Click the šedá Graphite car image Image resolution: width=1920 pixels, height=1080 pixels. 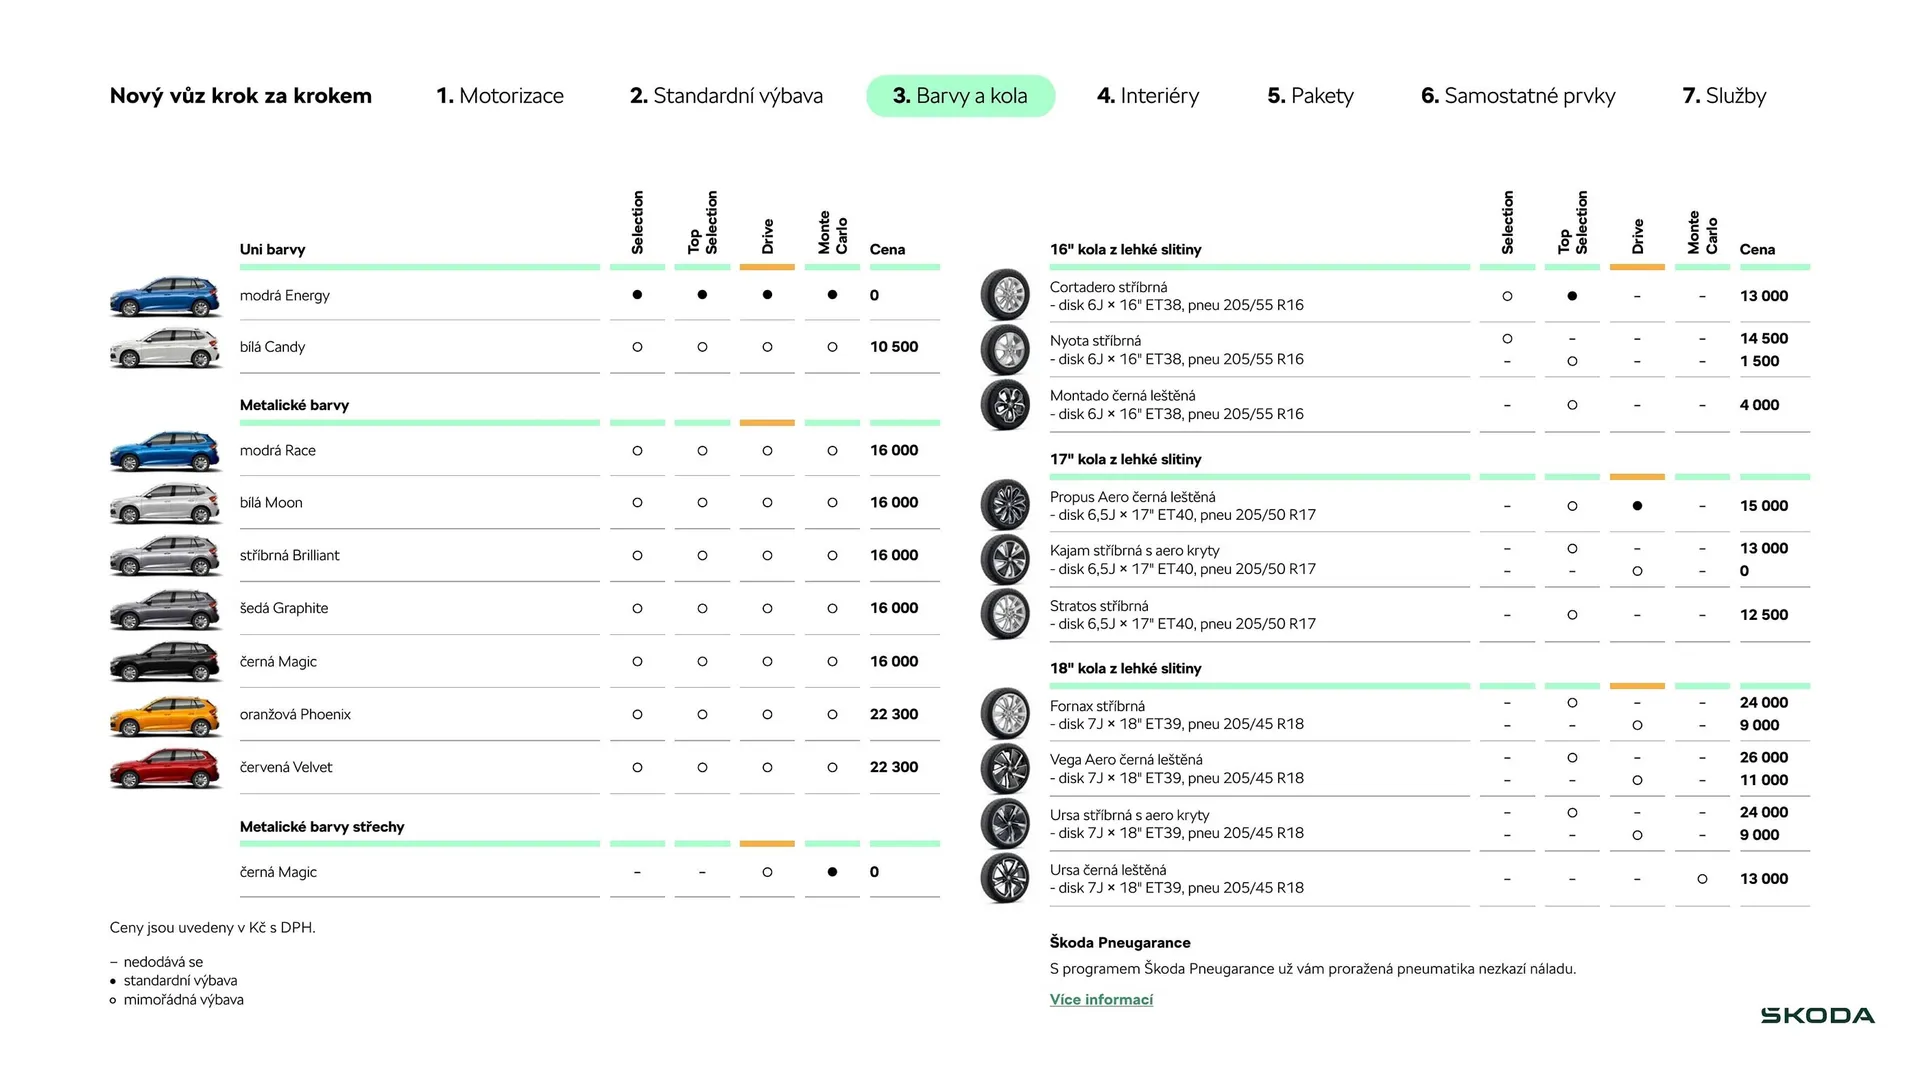point(165,609)
